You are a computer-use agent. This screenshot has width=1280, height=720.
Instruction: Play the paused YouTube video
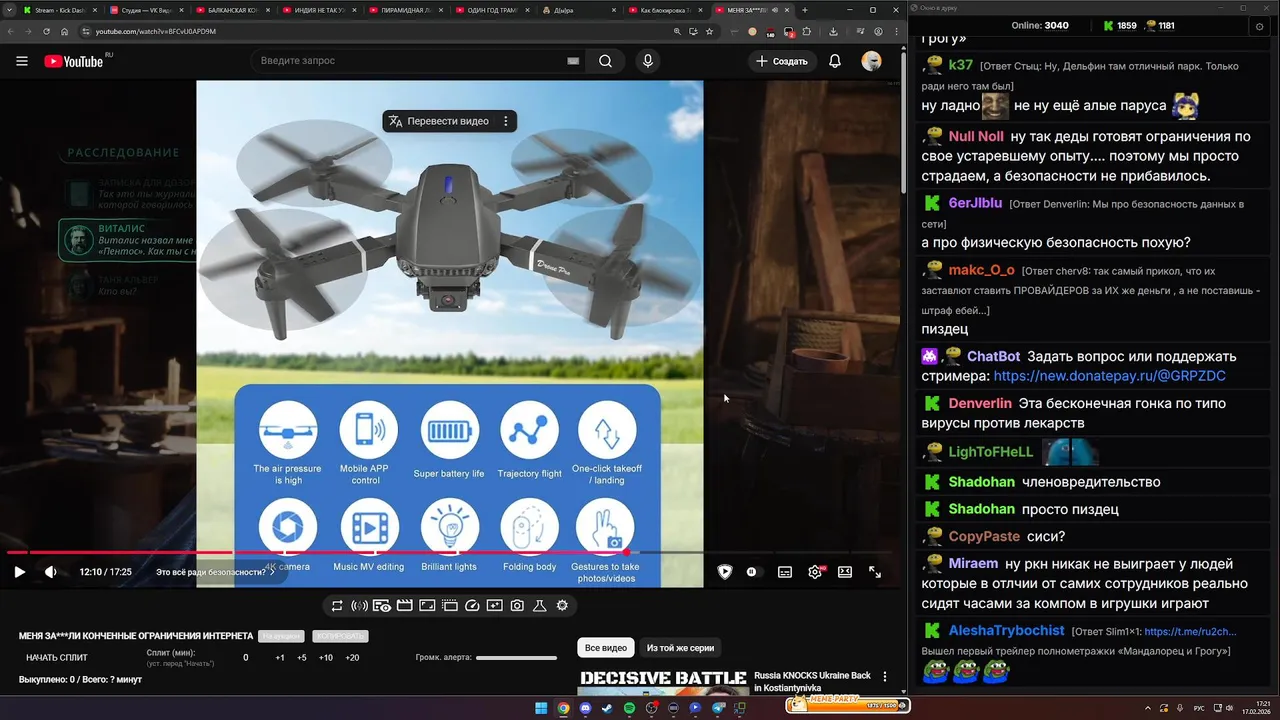pyautogui.click(x=19, y=572)
